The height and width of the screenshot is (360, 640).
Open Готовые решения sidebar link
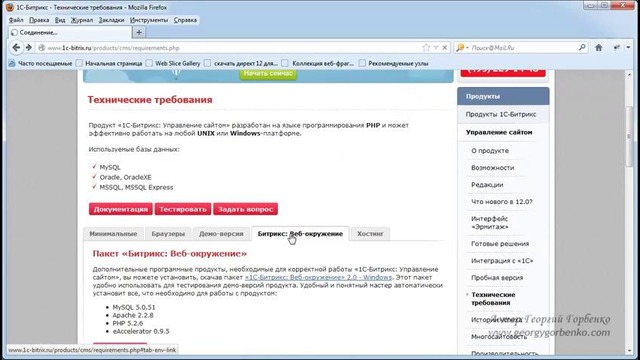tap(500, 244)
